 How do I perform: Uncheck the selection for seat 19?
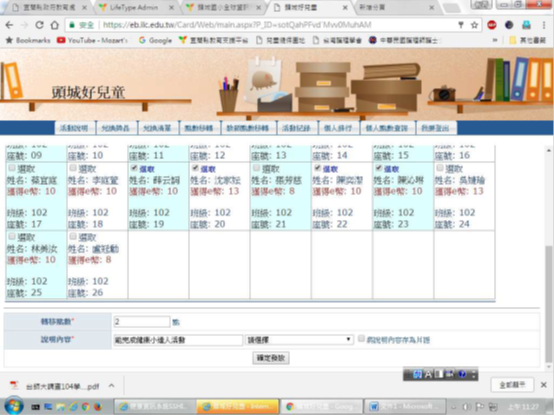click(x=134, y=168)
